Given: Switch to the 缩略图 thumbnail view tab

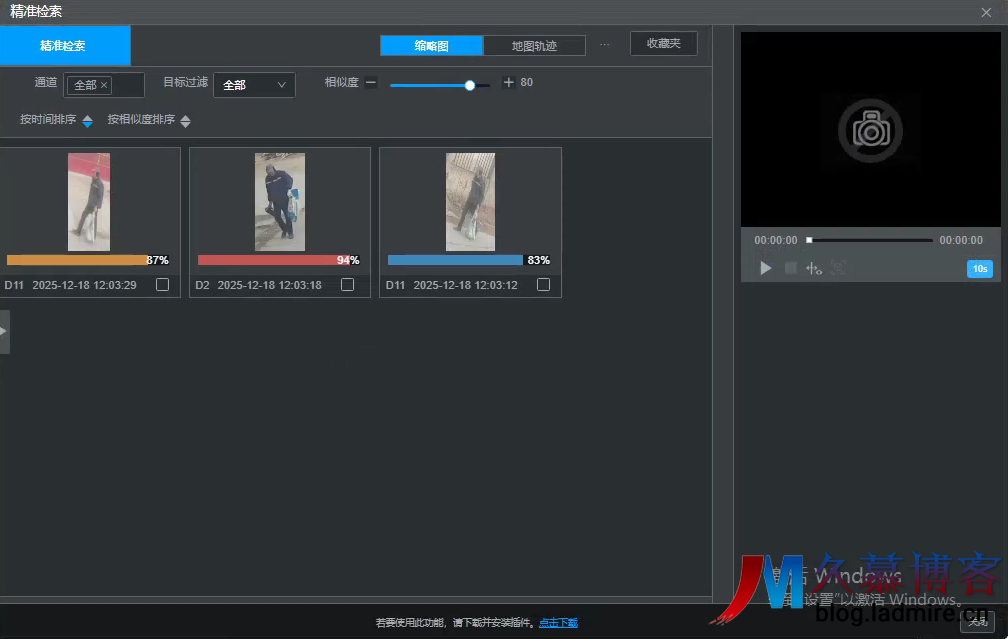Looking at the screenshot, I should [x=431, y=46].
